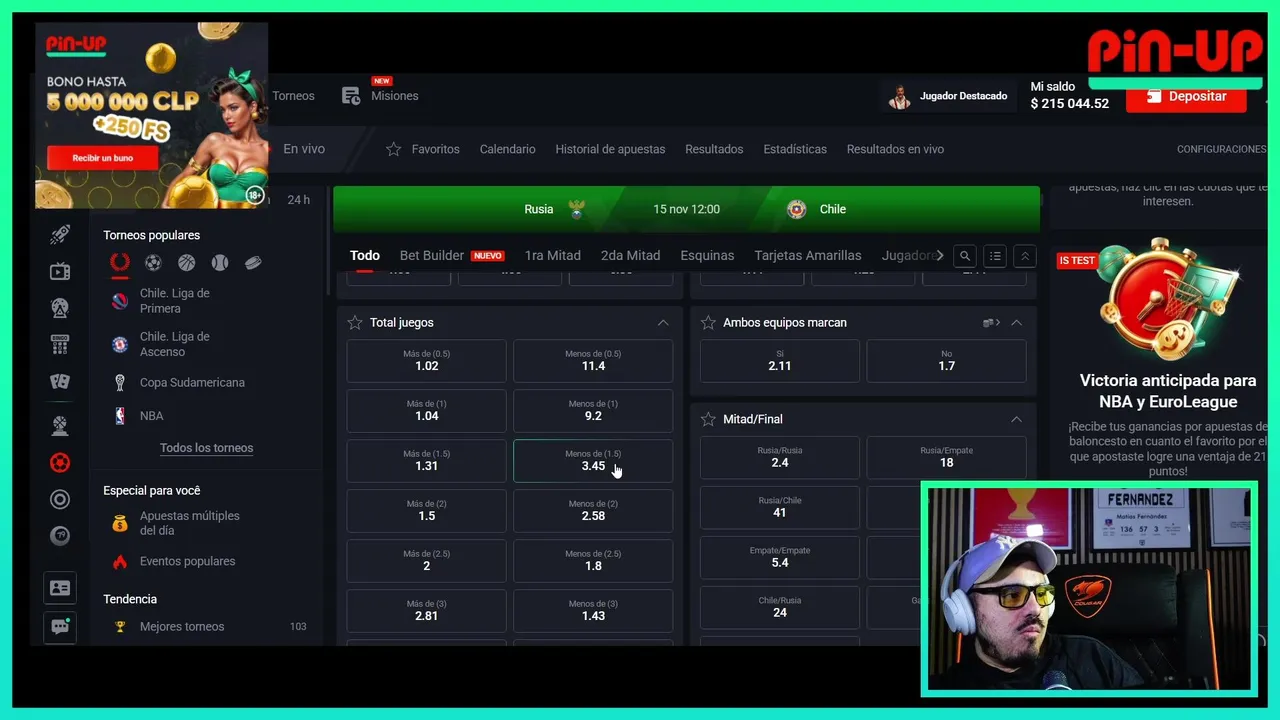
Task: Open Estadísticas in the nav bar
Action: click(x=795, y=149)
